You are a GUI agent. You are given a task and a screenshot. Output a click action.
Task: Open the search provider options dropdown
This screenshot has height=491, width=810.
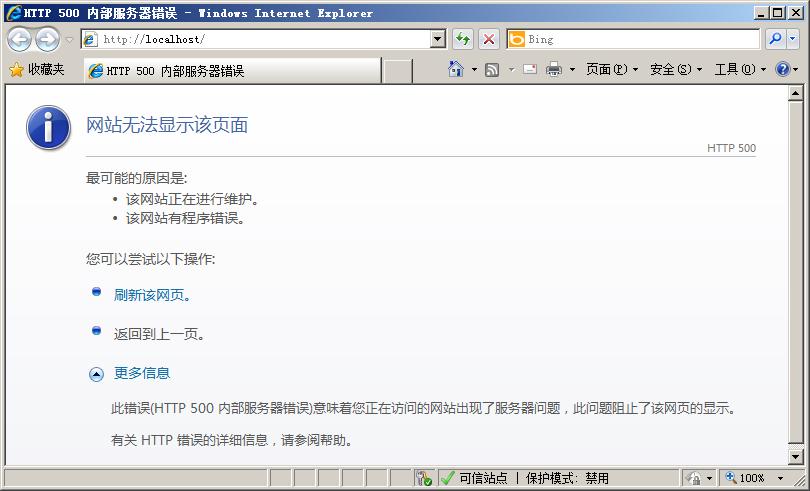tap(793, 39)
